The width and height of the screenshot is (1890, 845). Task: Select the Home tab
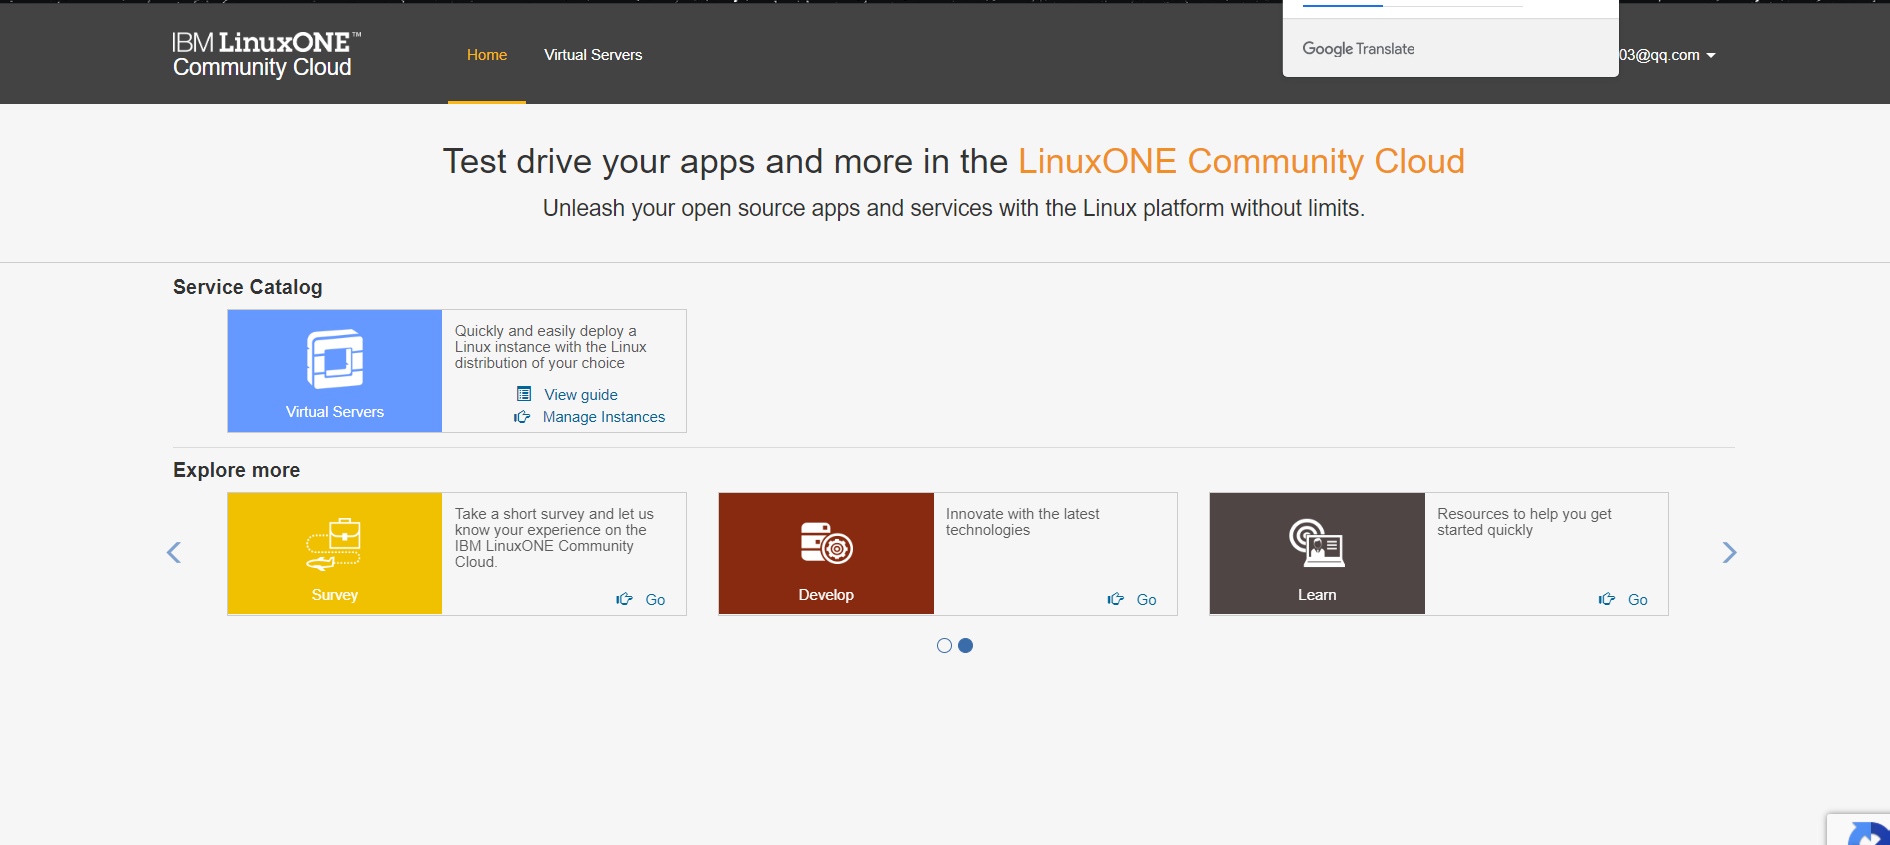(x=487, y=55)
